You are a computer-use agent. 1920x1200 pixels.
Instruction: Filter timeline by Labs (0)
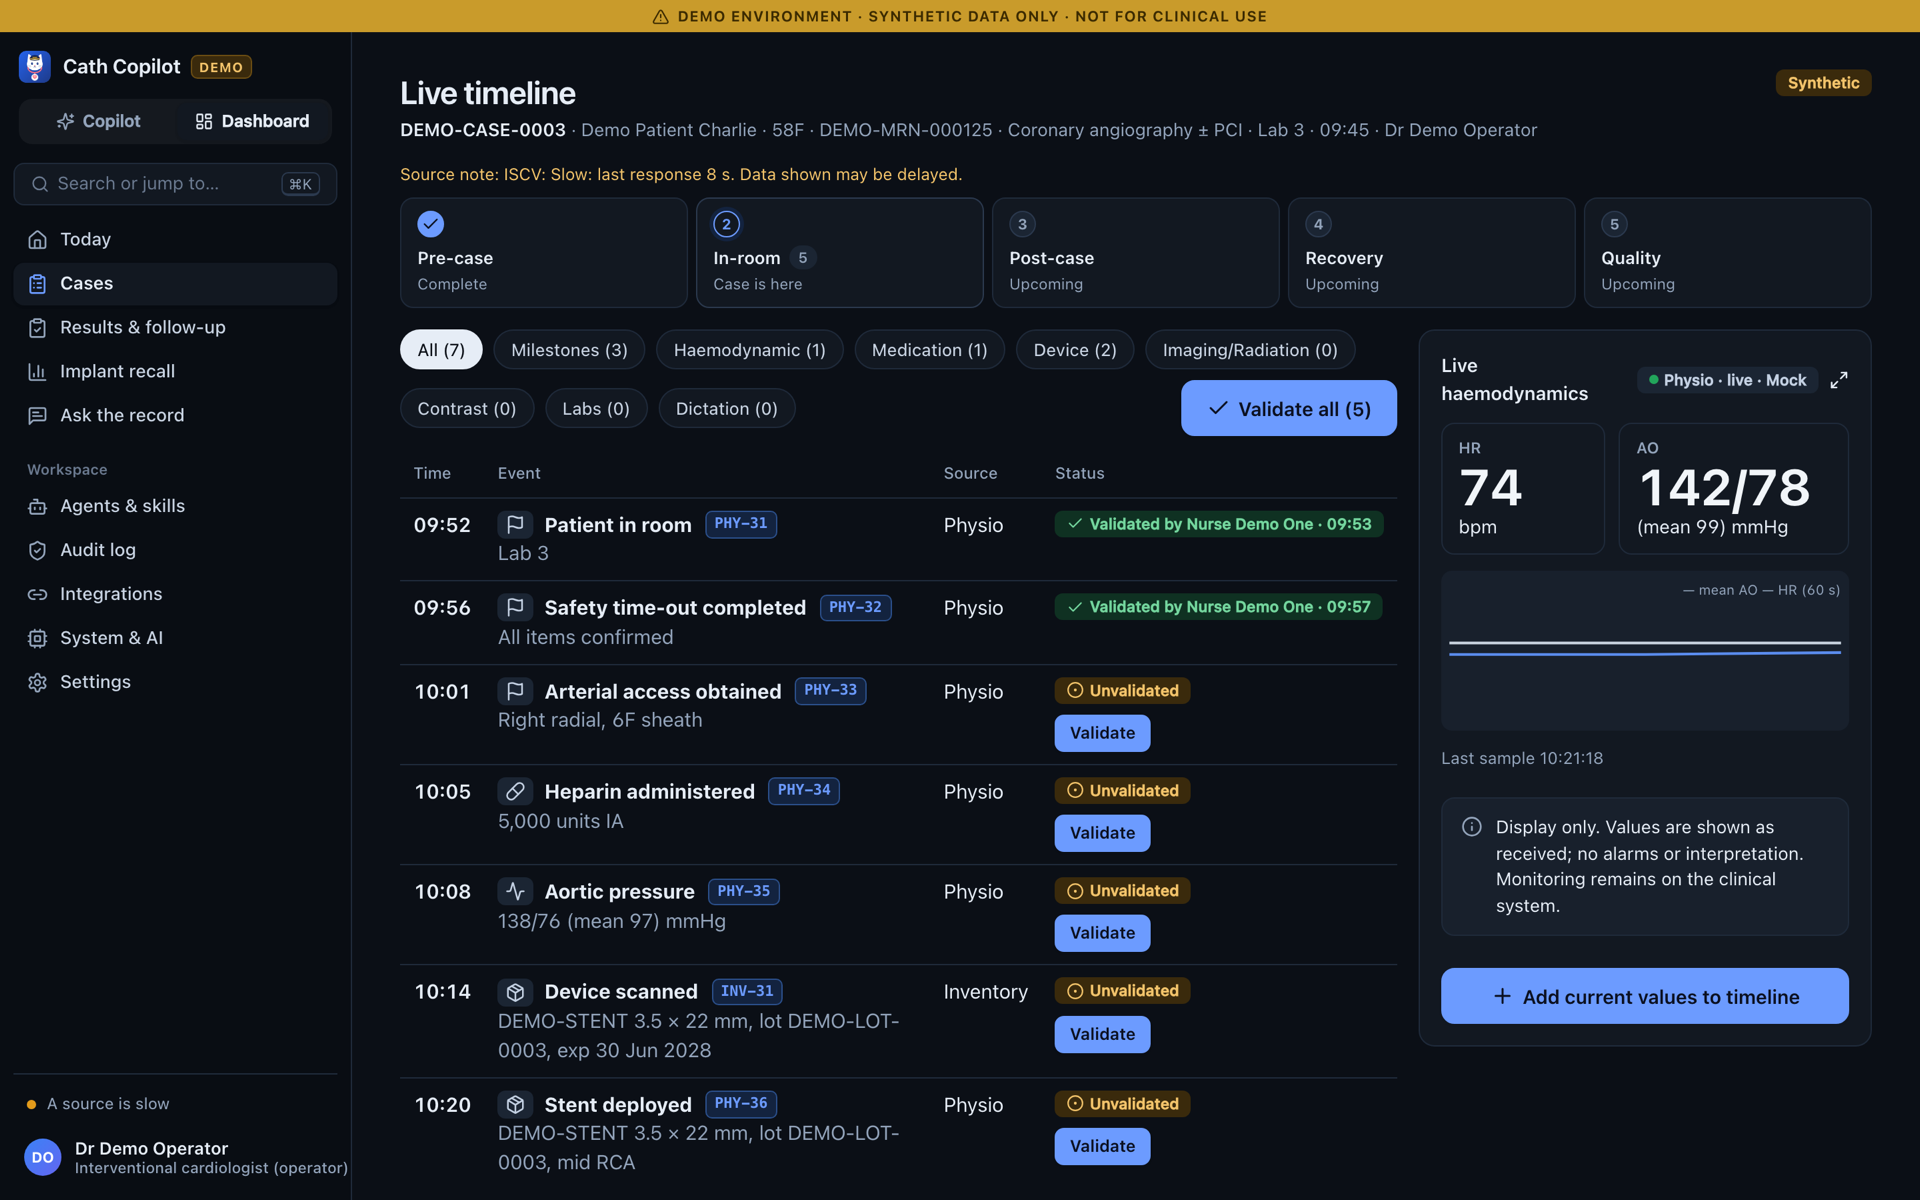pos(596,408)
